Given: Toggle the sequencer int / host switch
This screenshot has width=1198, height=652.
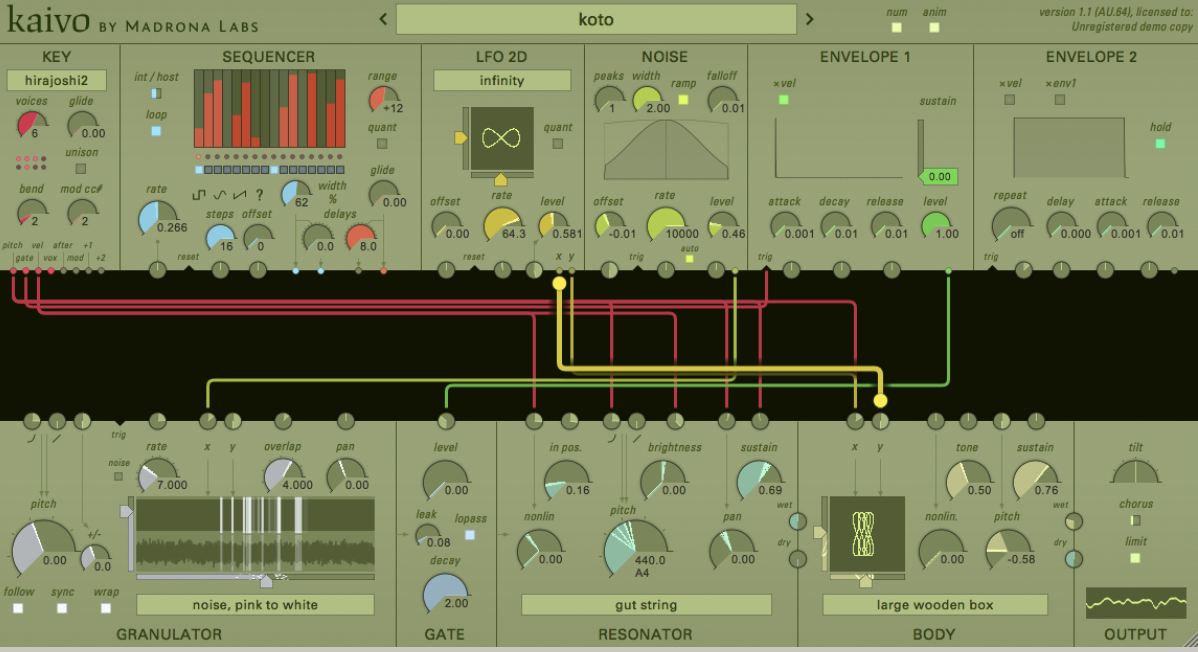Looking at the screenshot, I should 156,93.
